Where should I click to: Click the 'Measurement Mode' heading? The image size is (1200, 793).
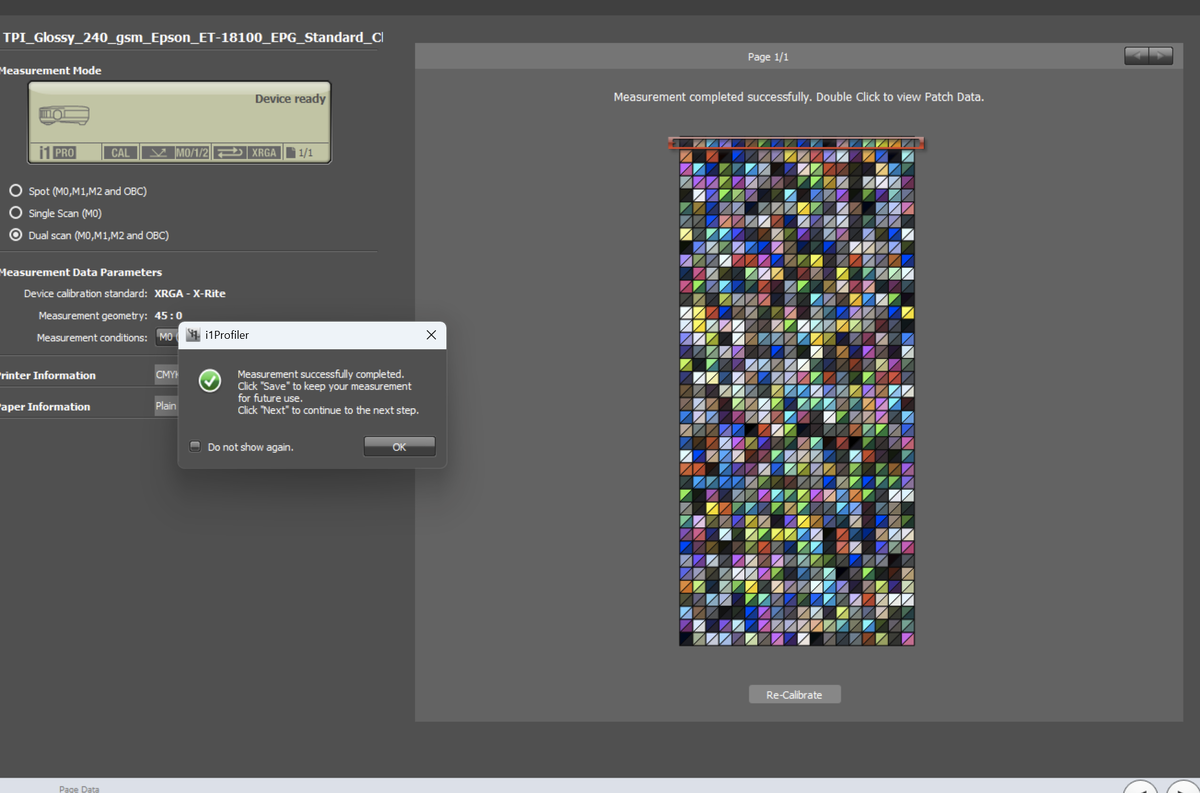50,70
